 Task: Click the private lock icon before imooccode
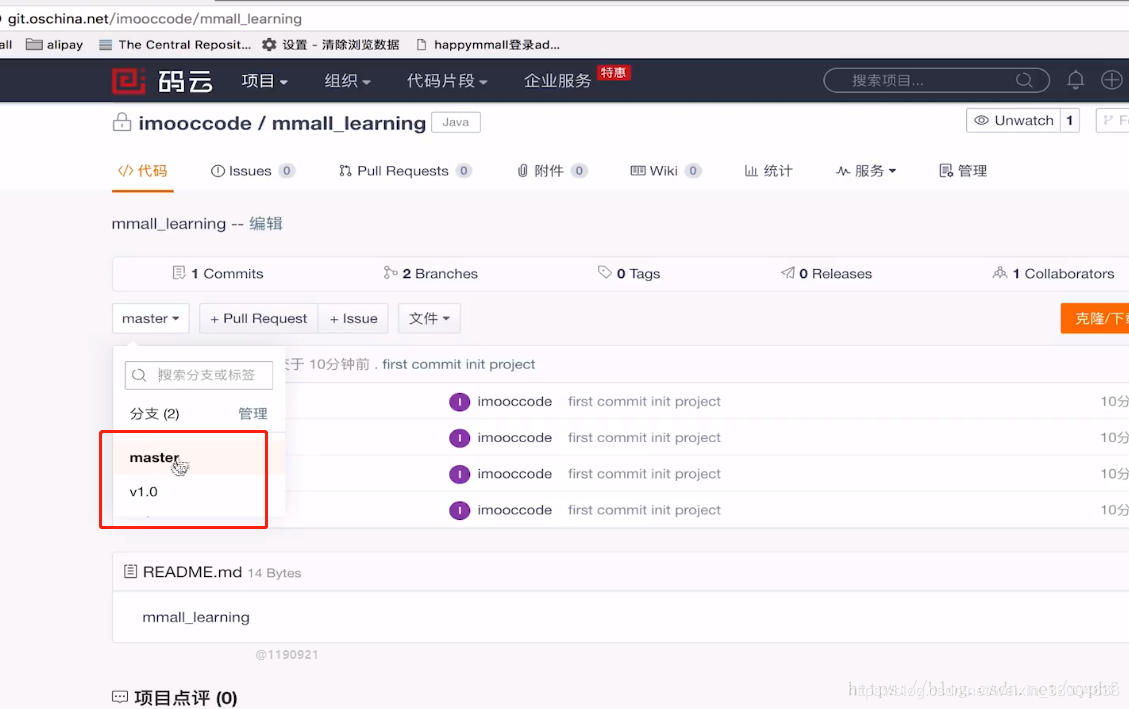click(122, 122)
